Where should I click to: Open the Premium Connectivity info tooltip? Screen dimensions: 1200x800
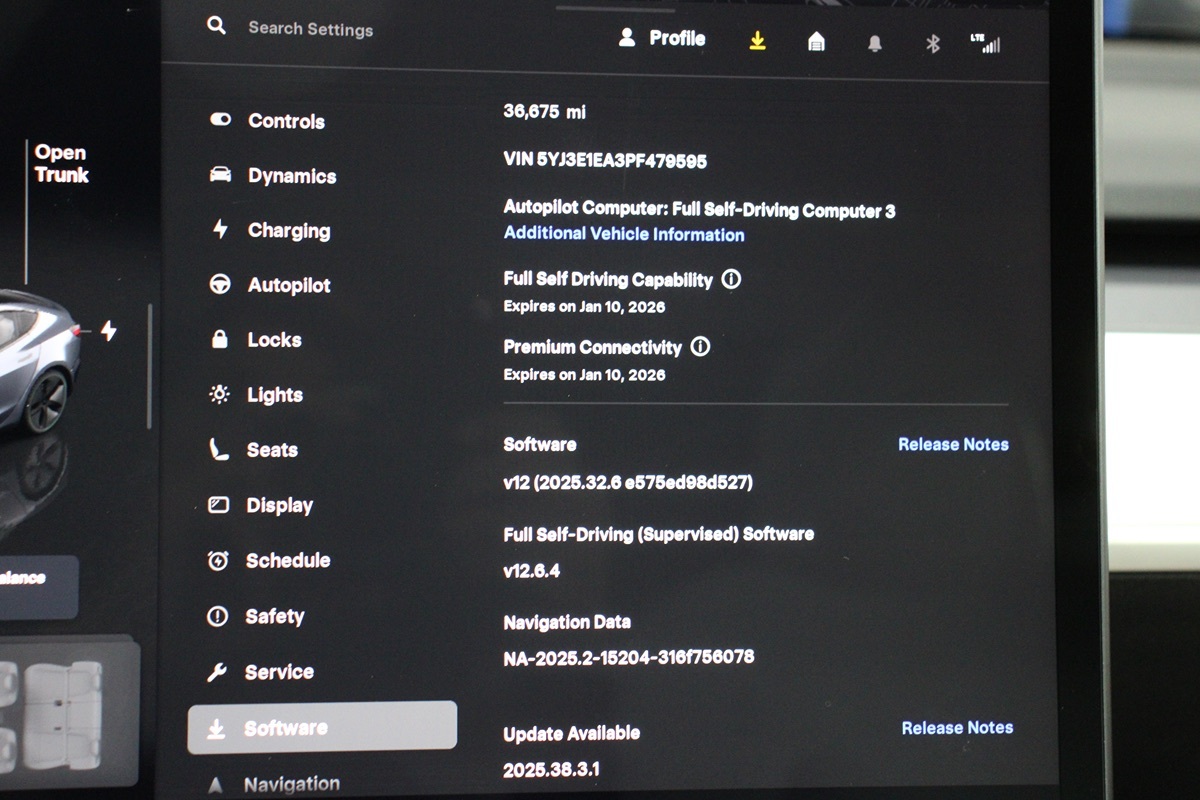701,347
